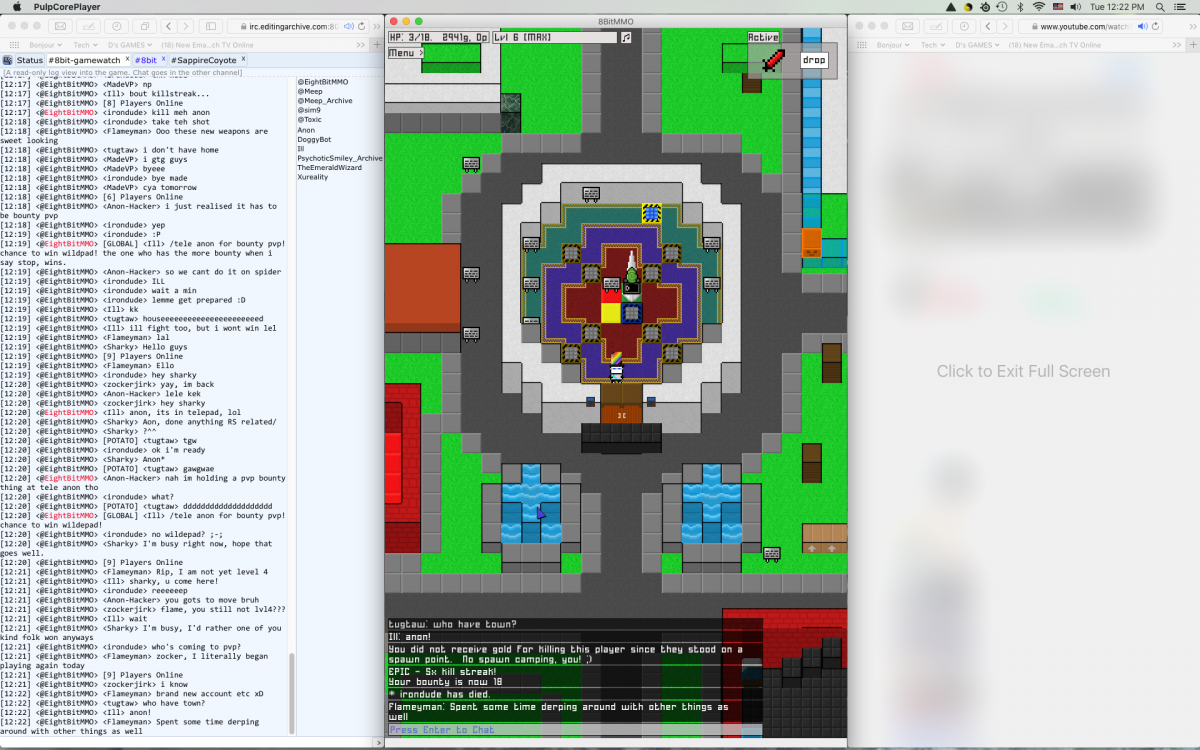
Task: Click the drop item button
Action: [814, 60]
